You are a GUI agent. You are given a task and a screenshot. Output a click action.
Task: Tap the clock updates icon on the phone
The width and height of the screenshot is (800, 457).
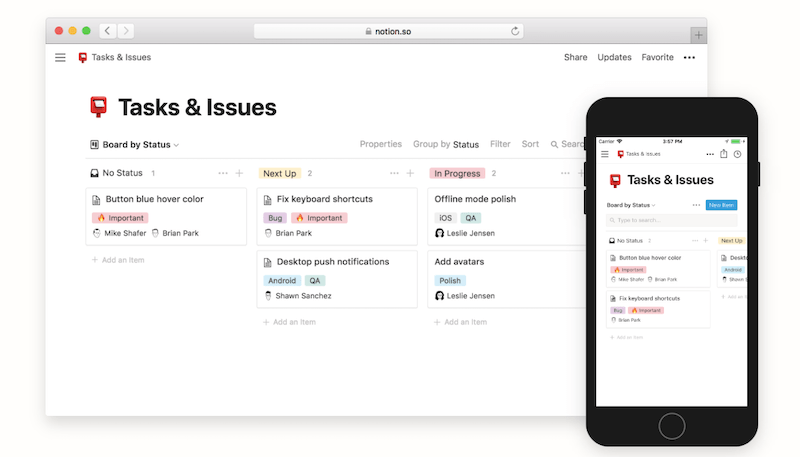point(737,154)
